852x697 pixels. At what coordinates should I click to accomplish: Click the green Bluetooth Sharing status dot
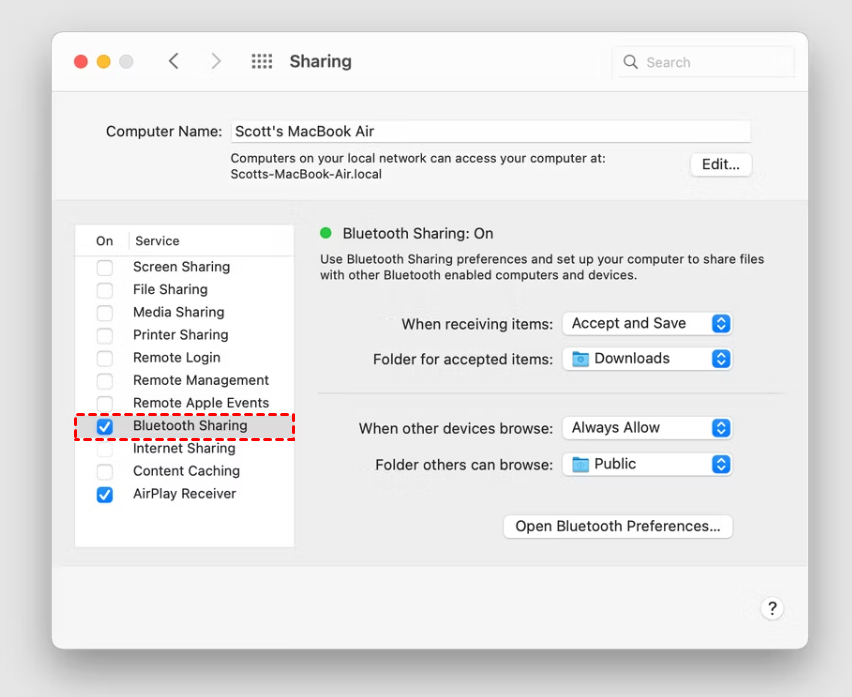(326, 233)
